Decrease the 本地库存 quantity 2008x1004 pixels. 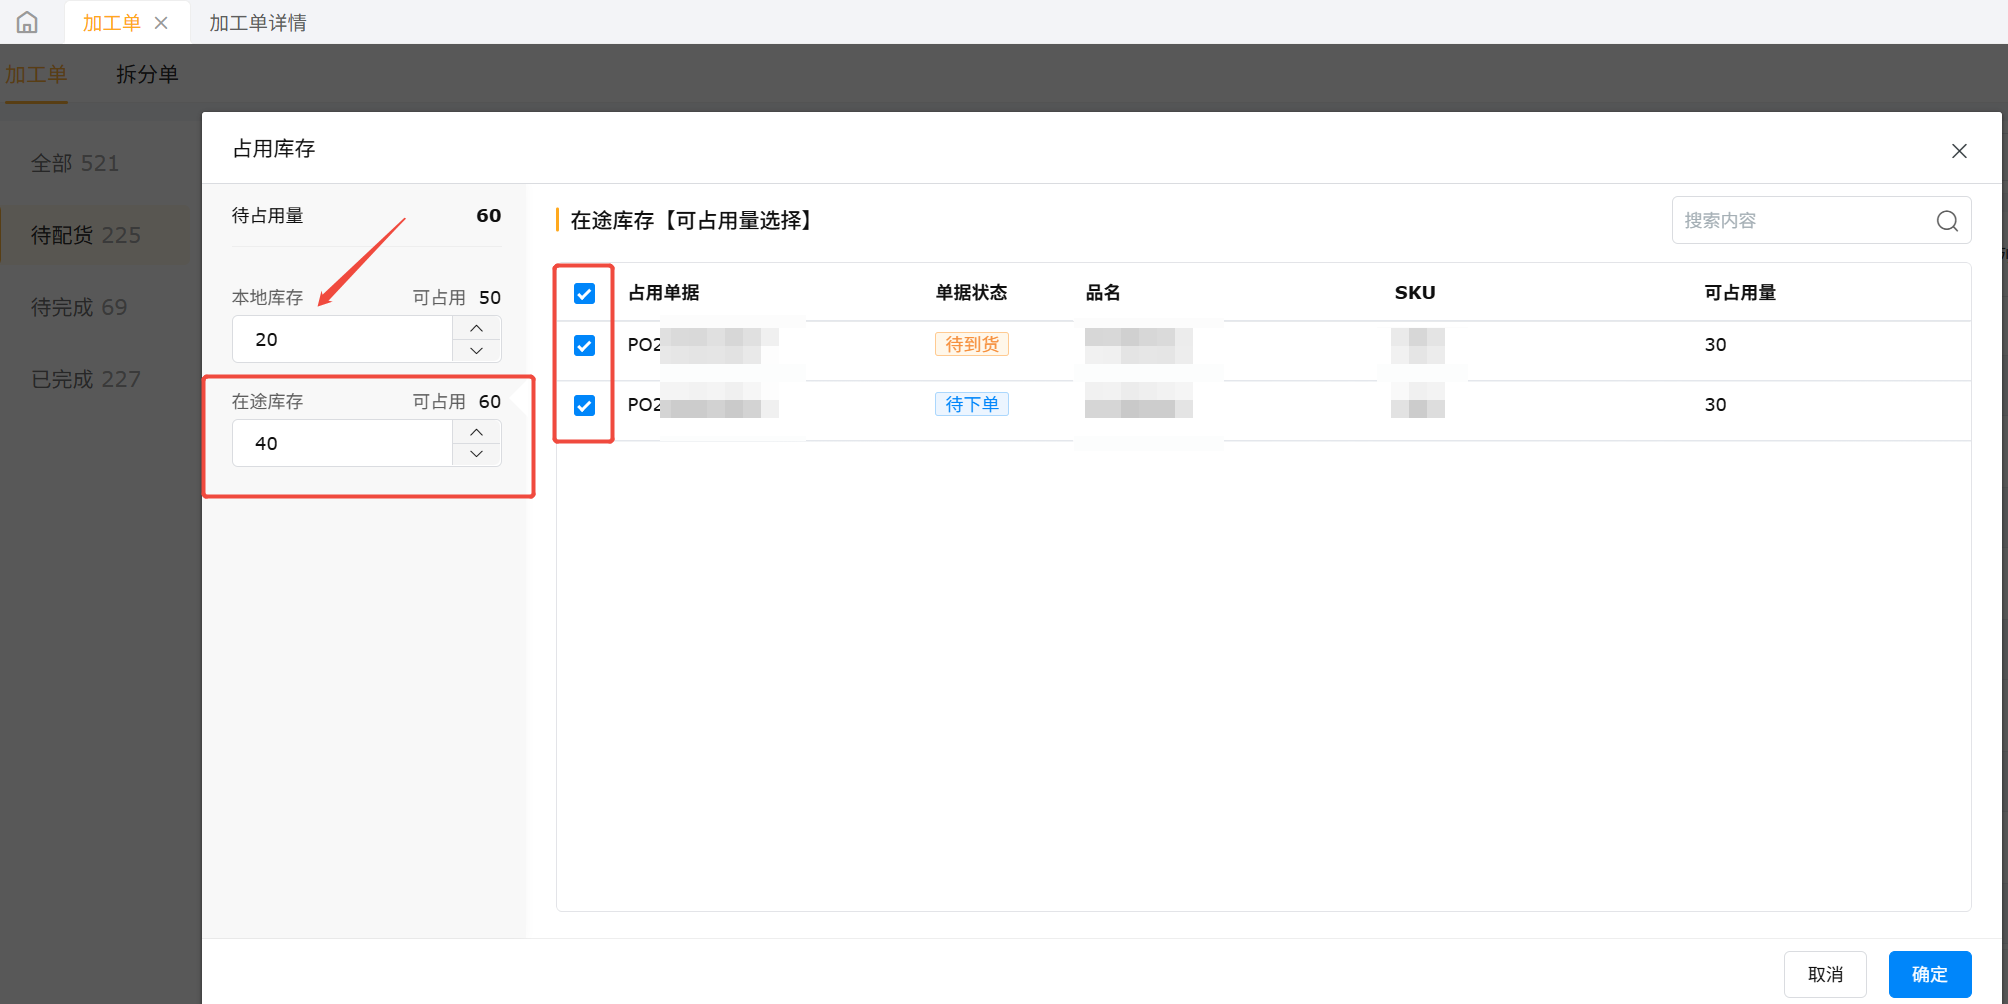[477, 351]
